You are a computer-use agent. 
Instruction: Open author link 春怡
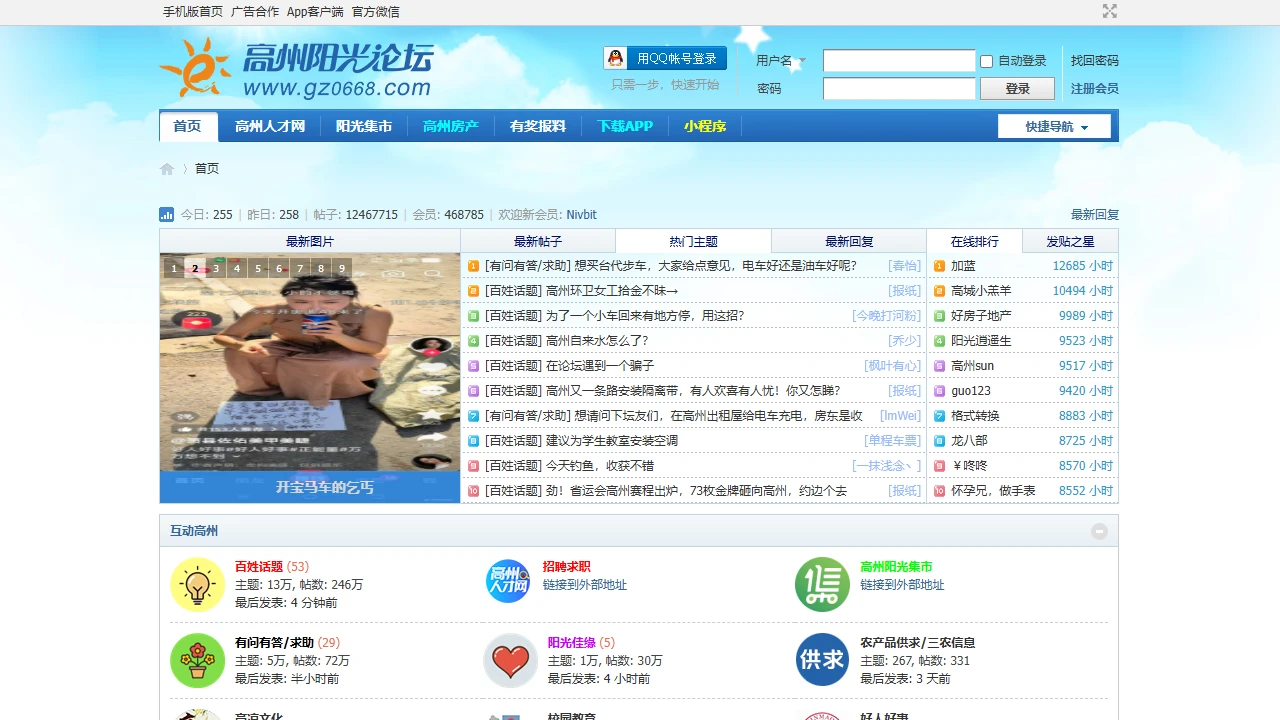(905, 266)
